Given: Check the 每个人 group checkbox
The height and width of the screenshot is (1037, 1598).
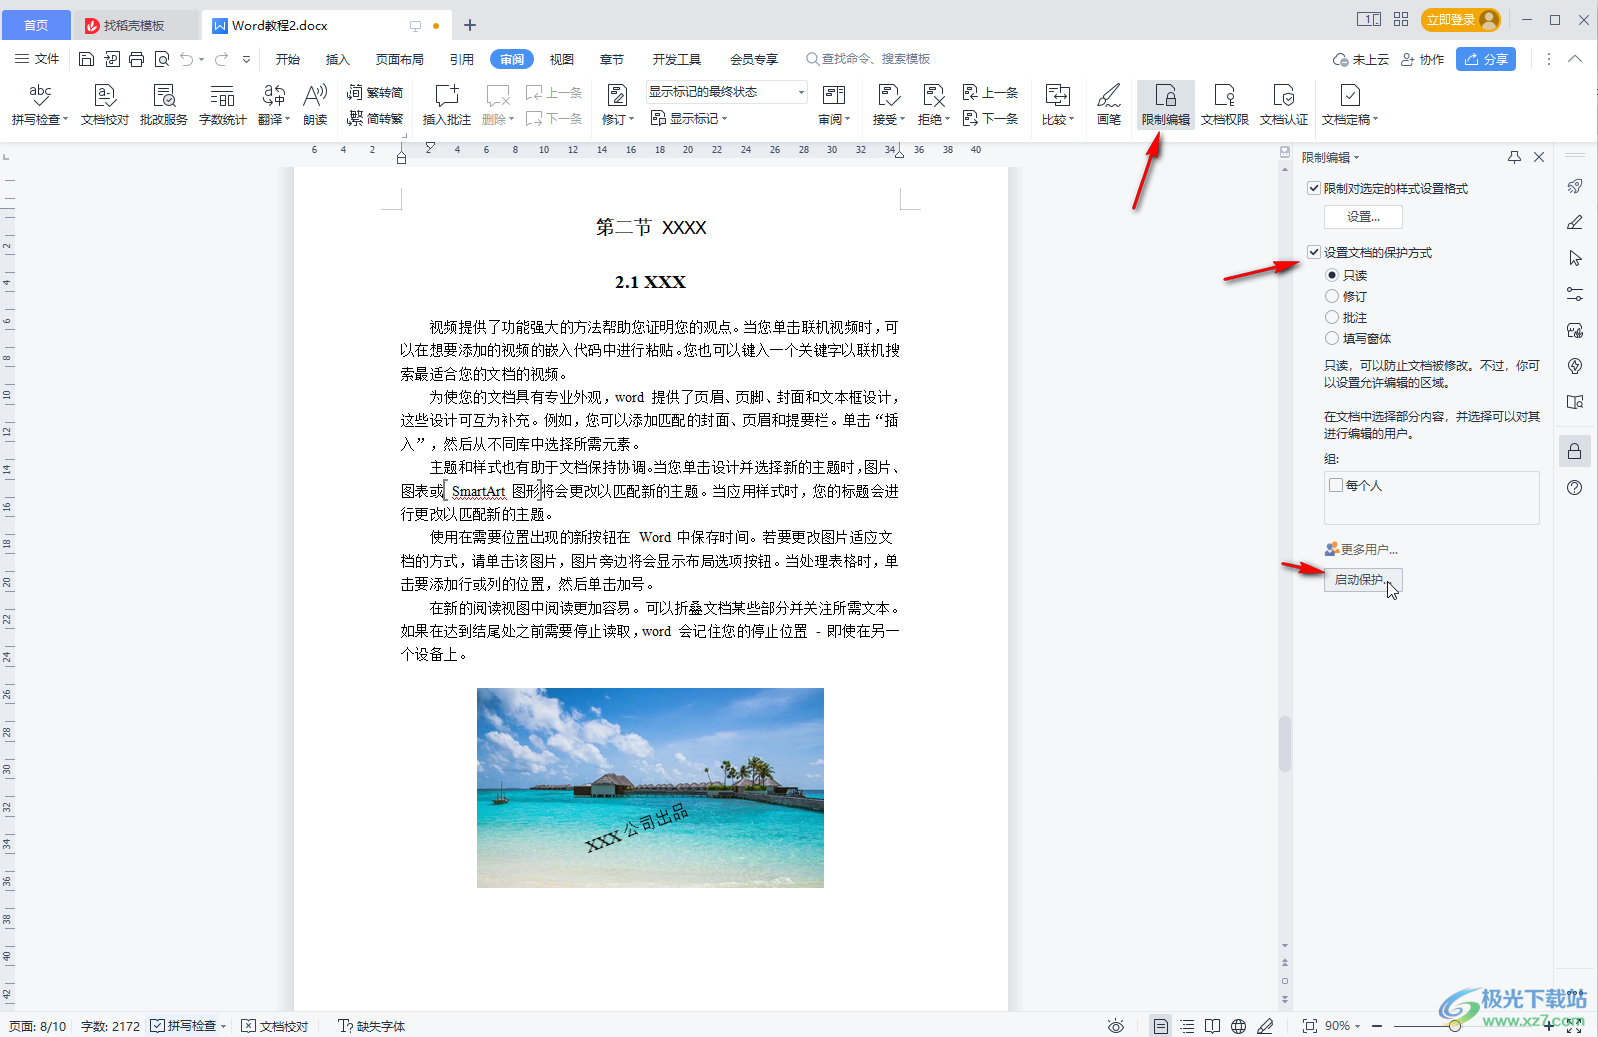Looking at the screenshot, I should (x=1336, y=485).
